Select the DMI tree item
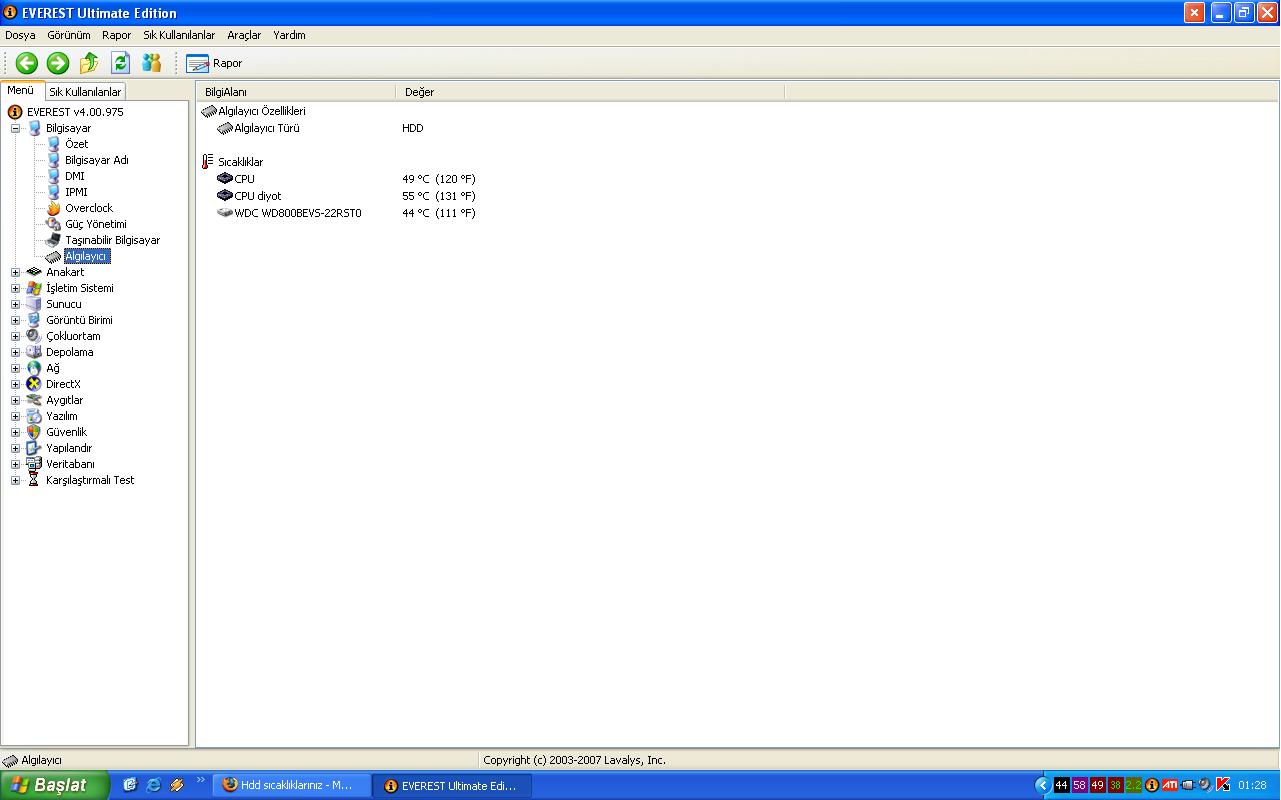 point(74,176)
